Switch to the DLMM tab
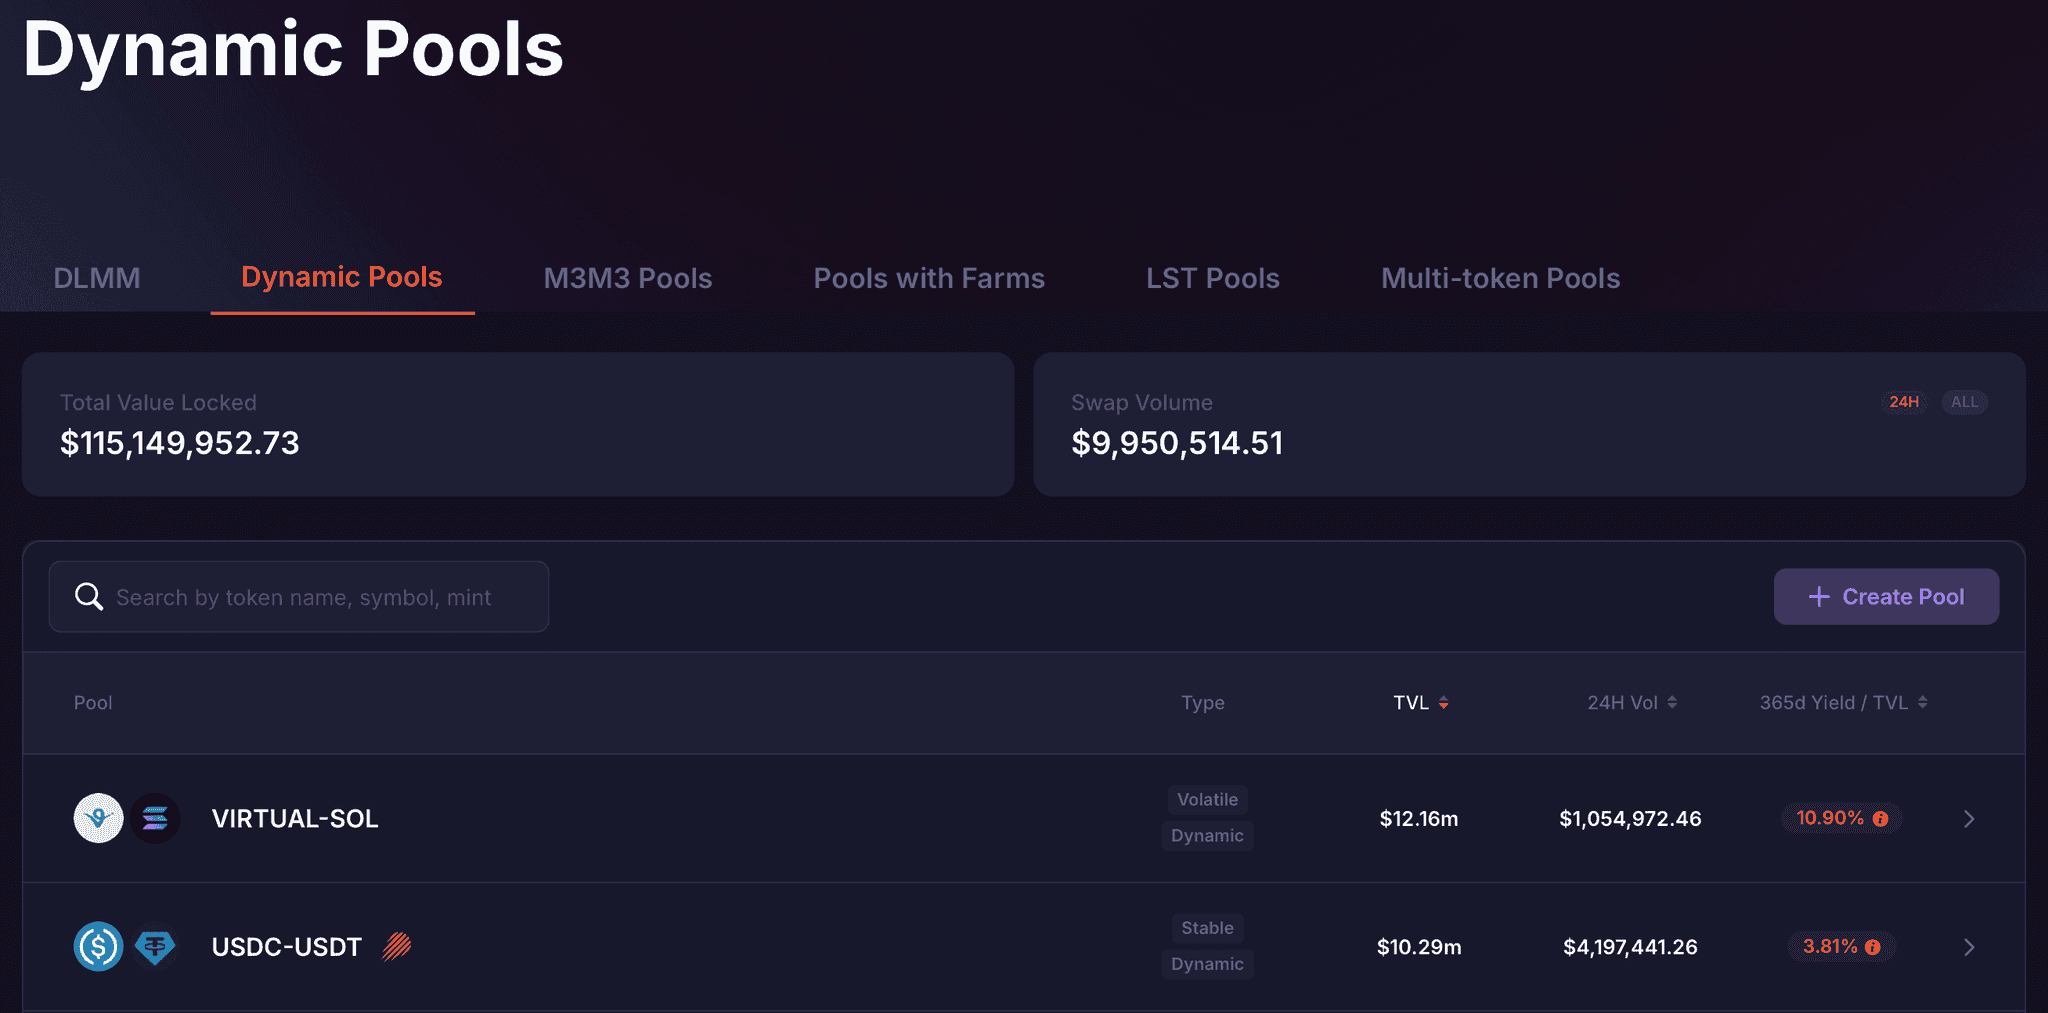This screenshot has height=1013, width=2048. (x=97, y=278)
